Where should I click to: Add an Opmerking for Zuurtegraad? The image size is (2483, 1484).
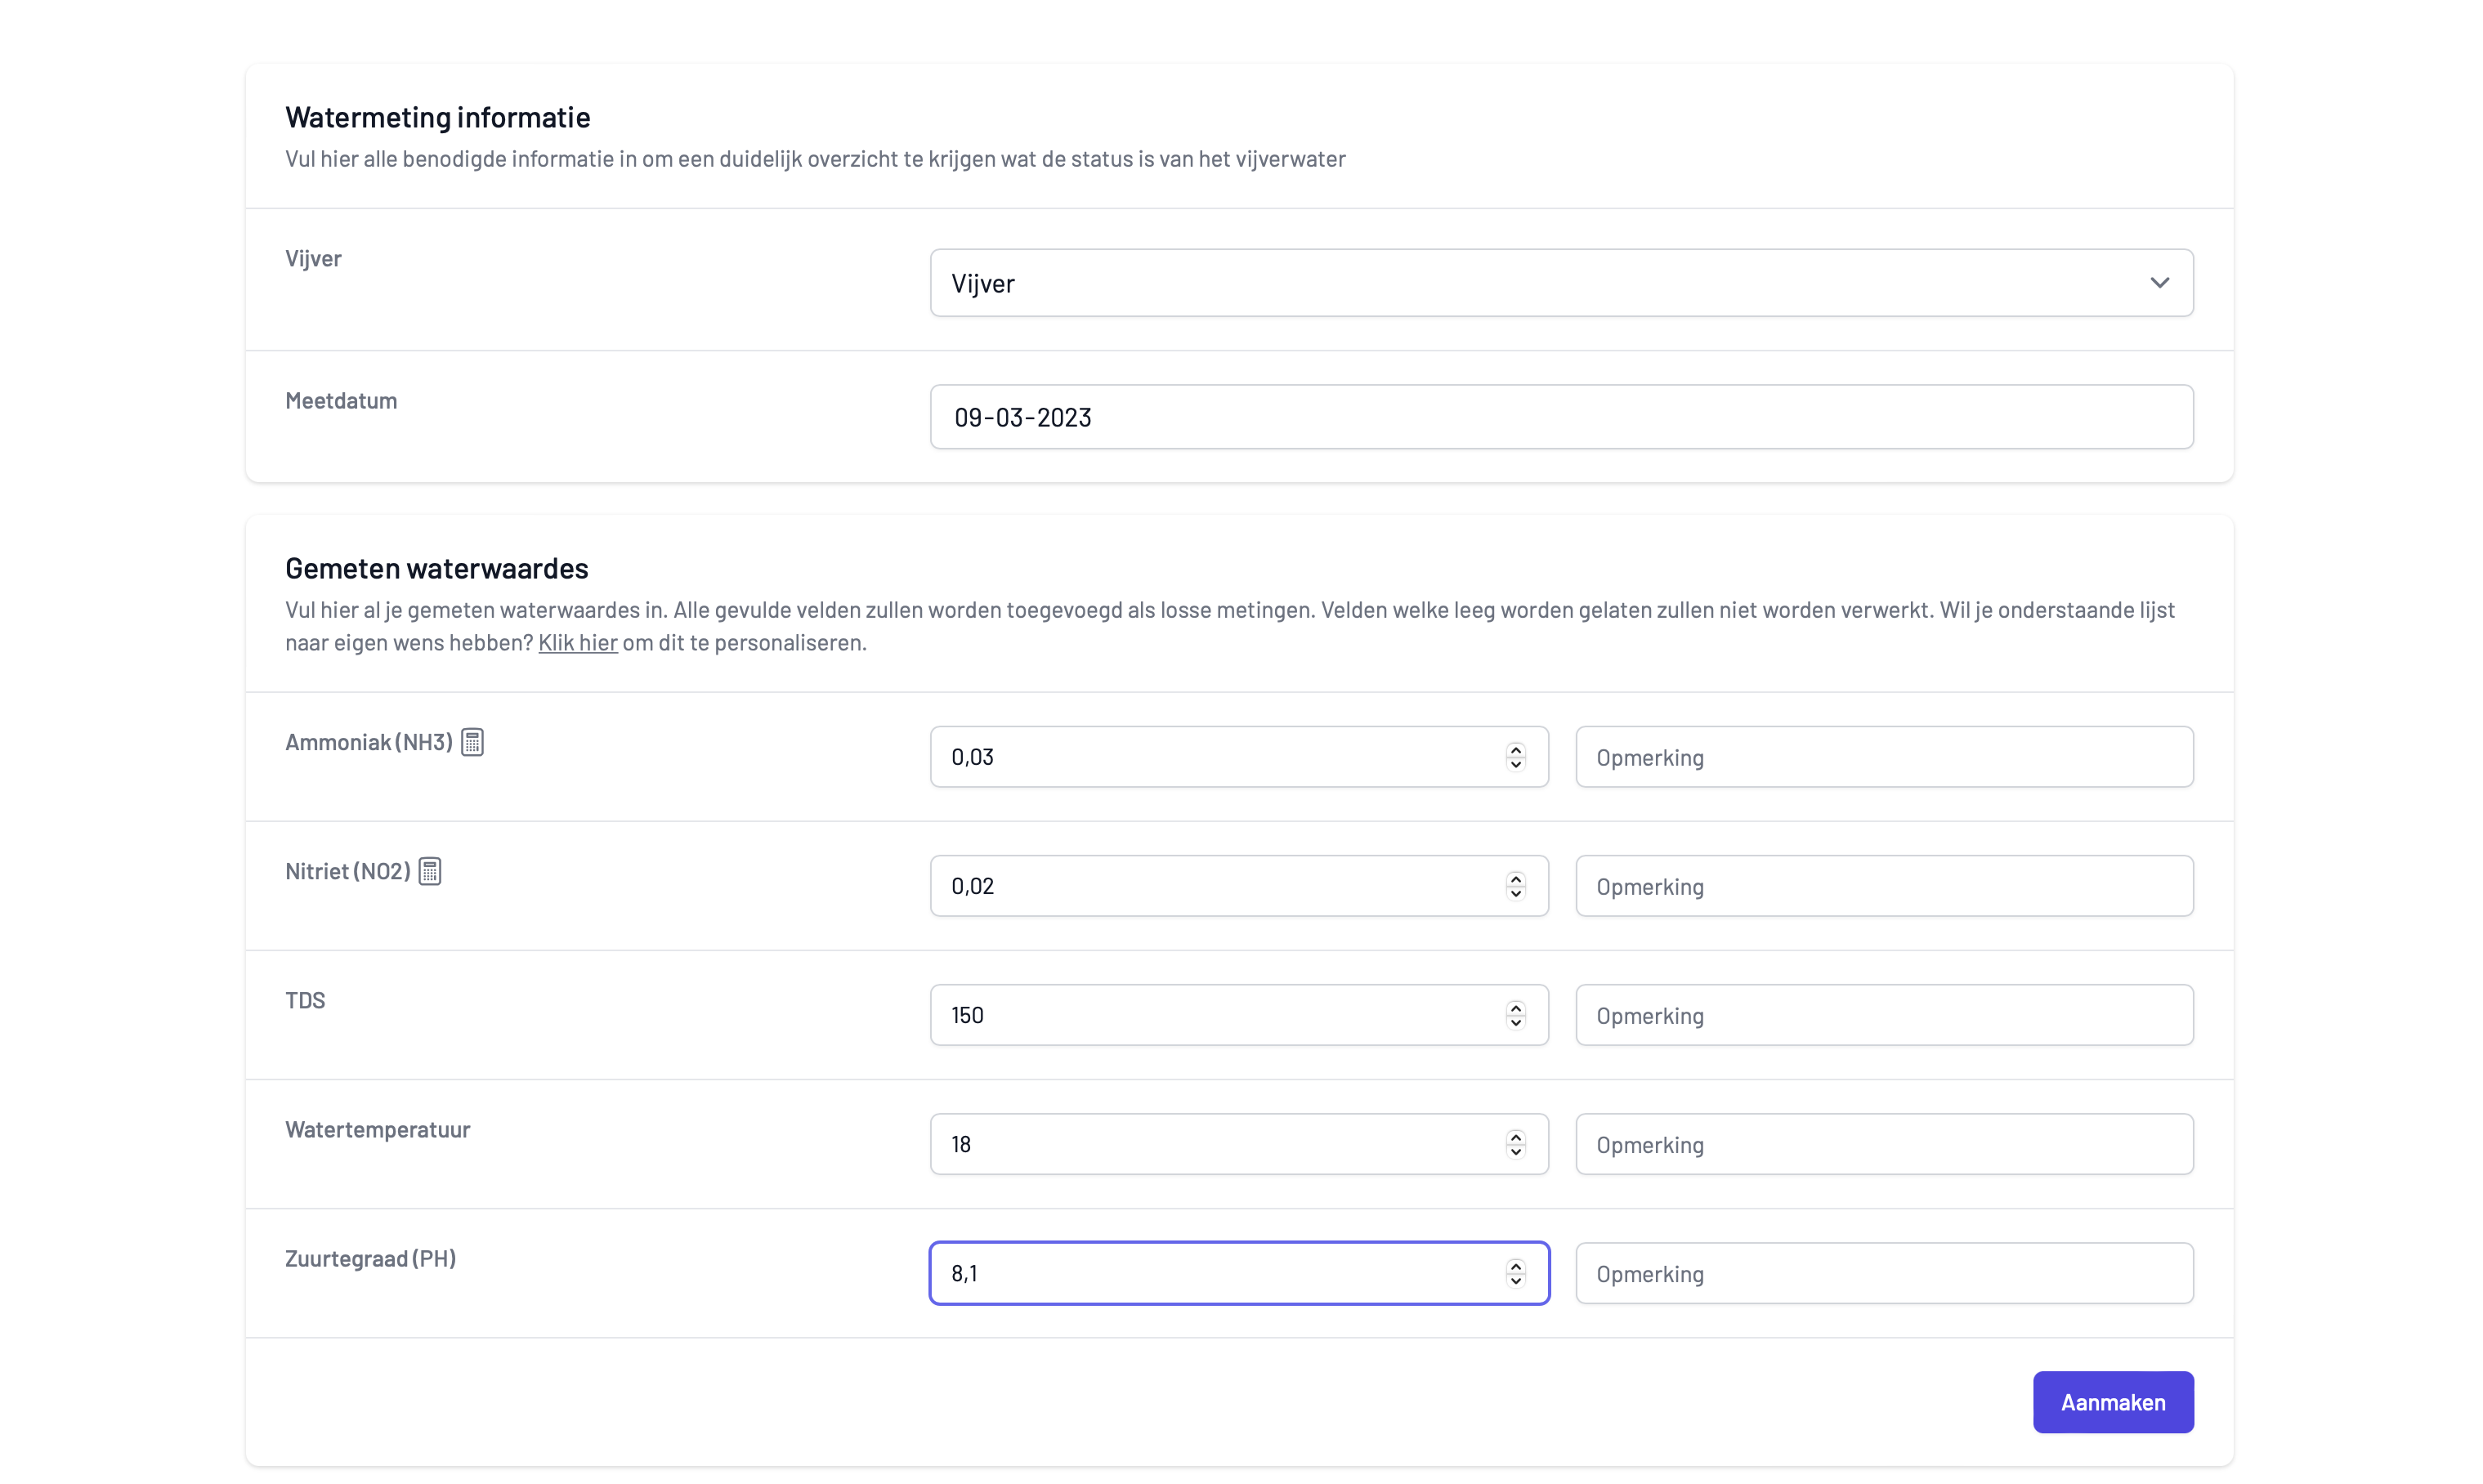pyautogui.click(x=1884, y=1273)
